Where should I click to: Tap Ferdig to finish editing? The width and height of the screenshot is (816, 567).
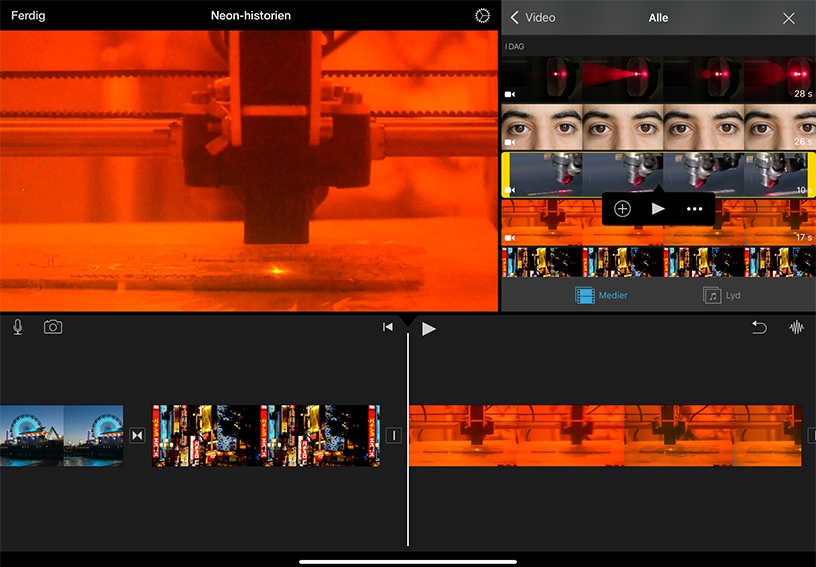click(x=28, y=16)
